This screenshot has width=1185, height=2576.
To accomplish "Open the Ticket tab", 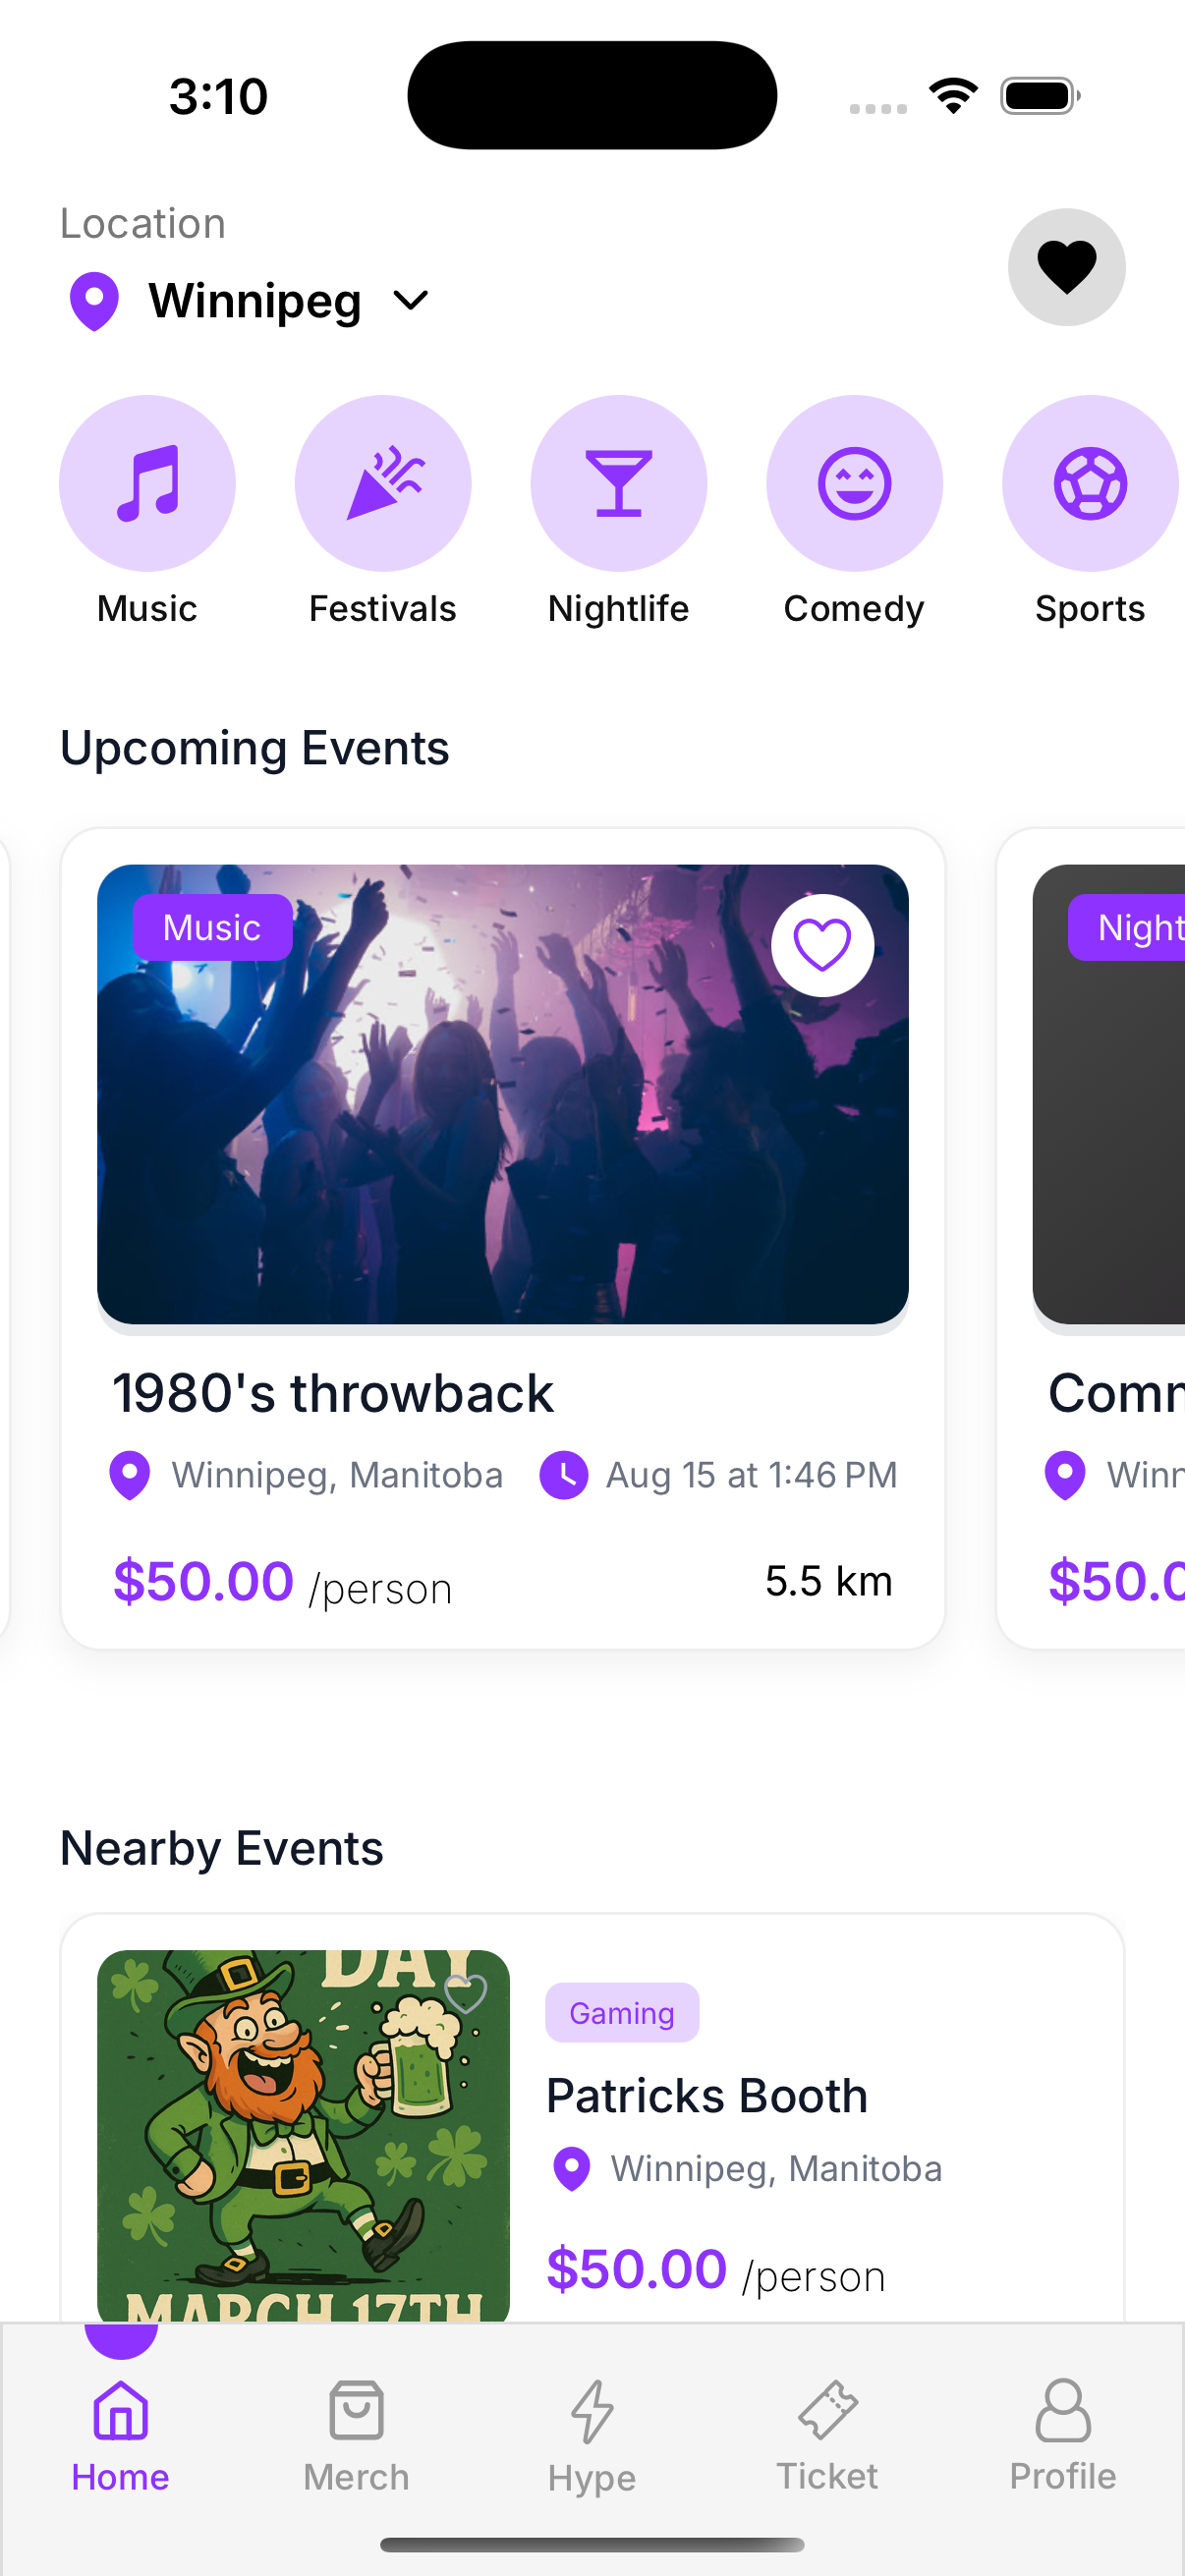I will [x=827, y=2435].
